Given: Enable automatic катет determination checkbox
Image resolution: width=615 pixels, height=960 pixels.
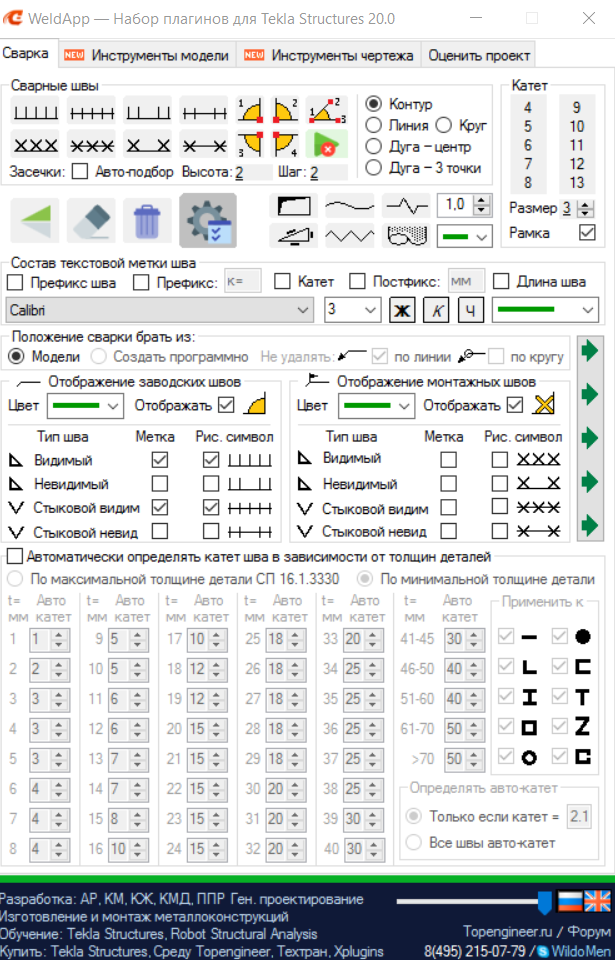Looking at the screenshot, I should coord(15,557).
